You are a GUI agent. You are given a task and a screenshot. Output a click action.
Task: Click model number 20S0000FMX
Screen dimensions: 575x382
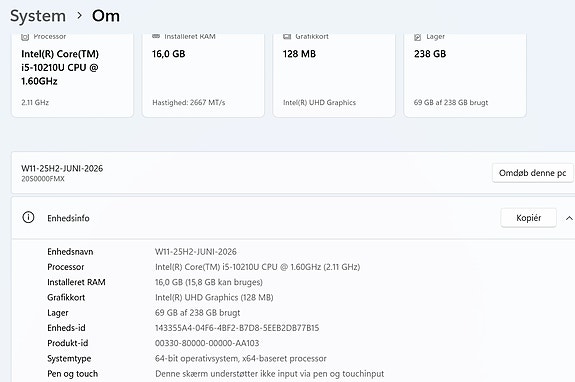(43, 179)
